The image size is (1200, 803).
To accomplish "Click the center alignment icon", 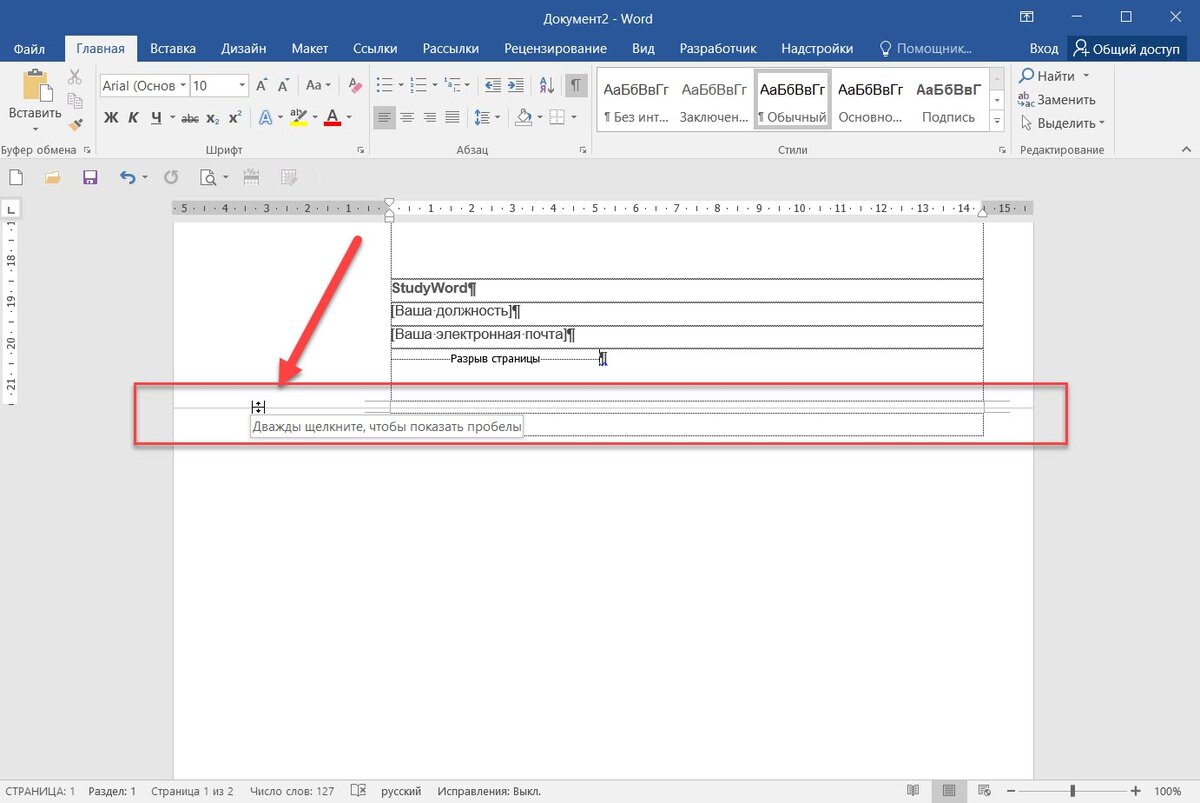I will [x=407, y=118].
